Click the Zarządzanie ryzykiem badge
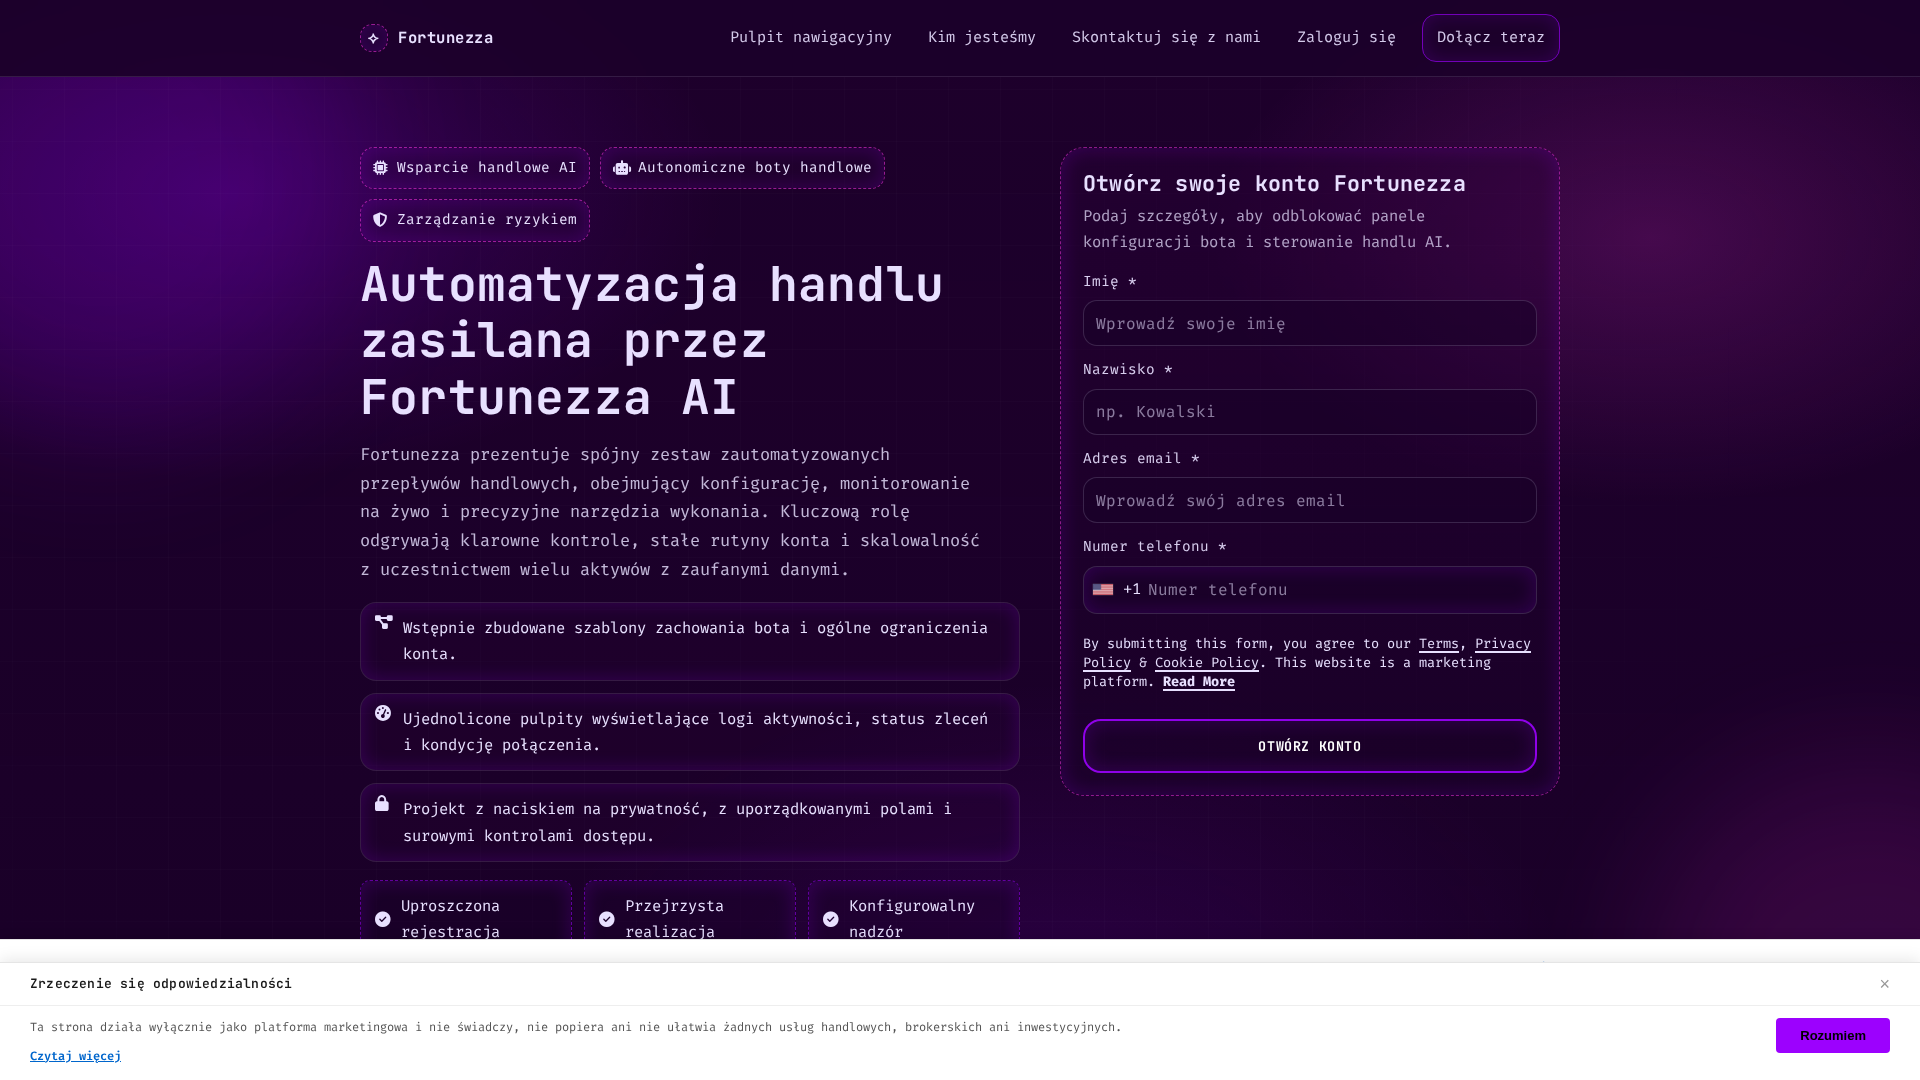This screenshot has height=1080, width=1920. pos(475,220)
